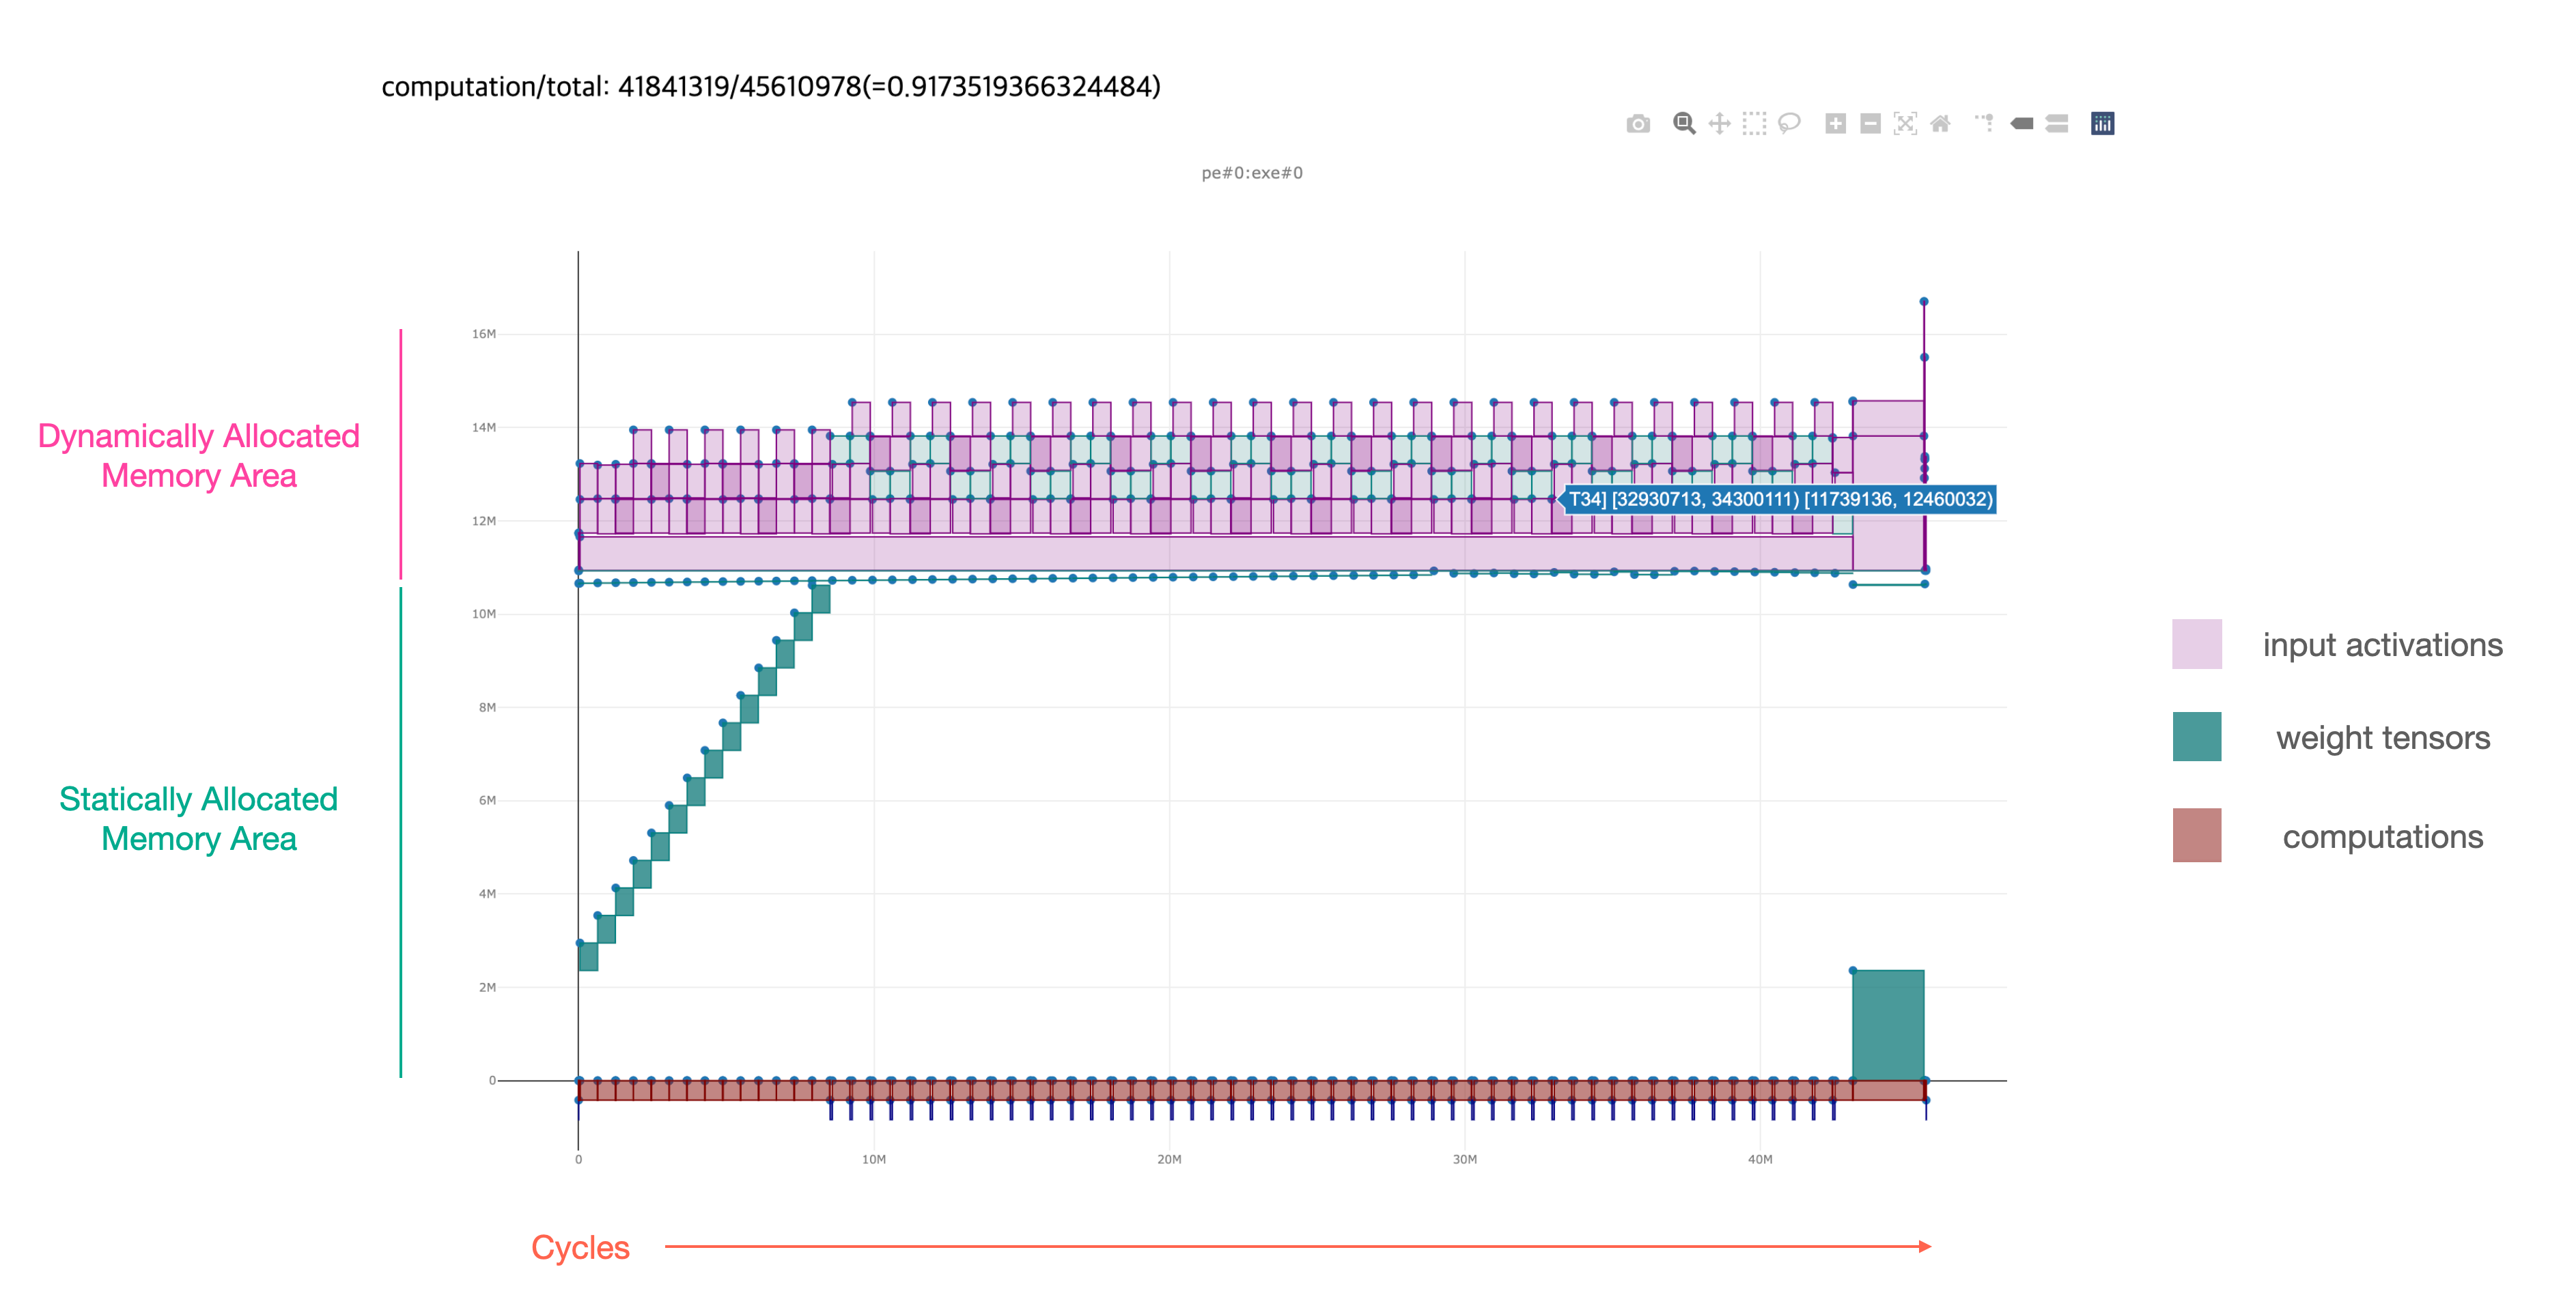
Task: Reset axes with the home icon
Action: click(x=1940, y=124)
